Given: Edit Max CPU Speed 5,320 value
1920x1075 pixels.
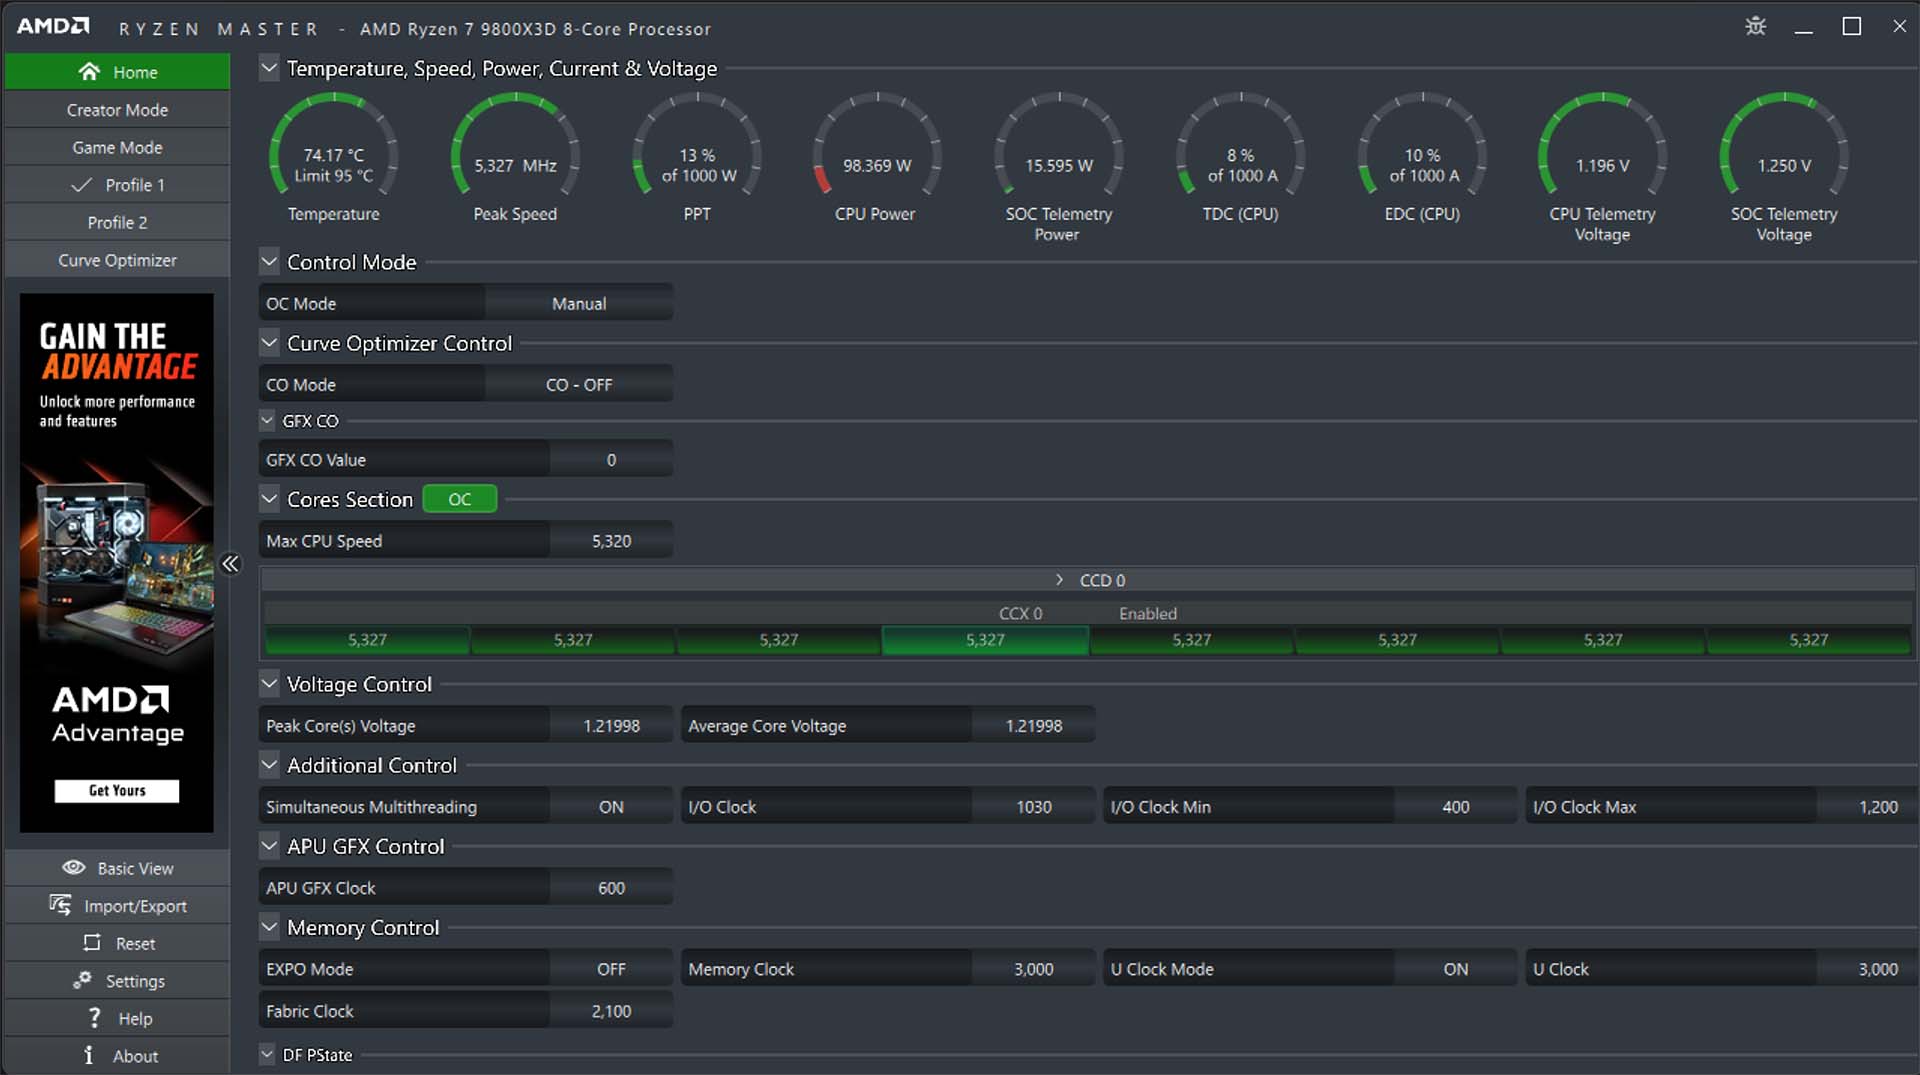Looking at the screenshot, I should 611,541.
